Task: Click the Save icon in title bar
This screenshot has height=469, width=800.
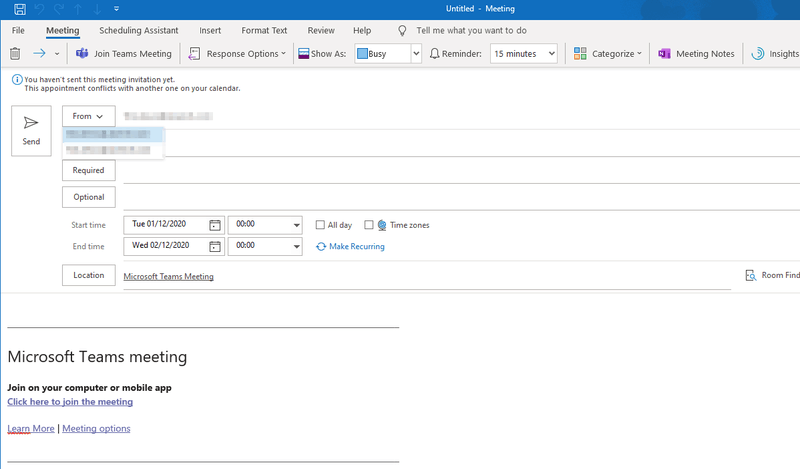Action: pos(20,9)
